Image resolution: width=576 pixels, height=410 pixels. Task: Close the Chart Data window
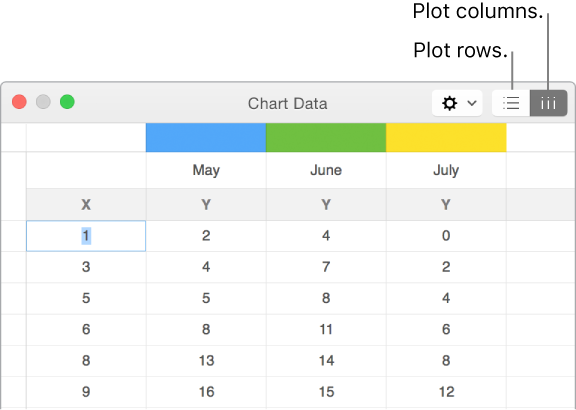(x=19, y=102)
